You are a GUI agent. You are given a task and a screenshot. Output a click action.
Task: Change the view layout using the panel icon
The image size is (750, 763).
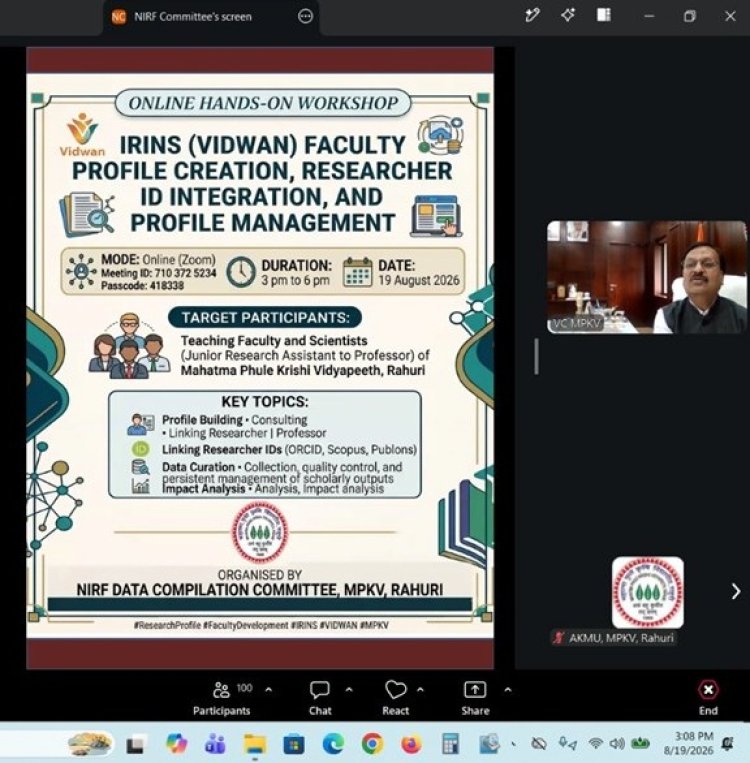604,15
